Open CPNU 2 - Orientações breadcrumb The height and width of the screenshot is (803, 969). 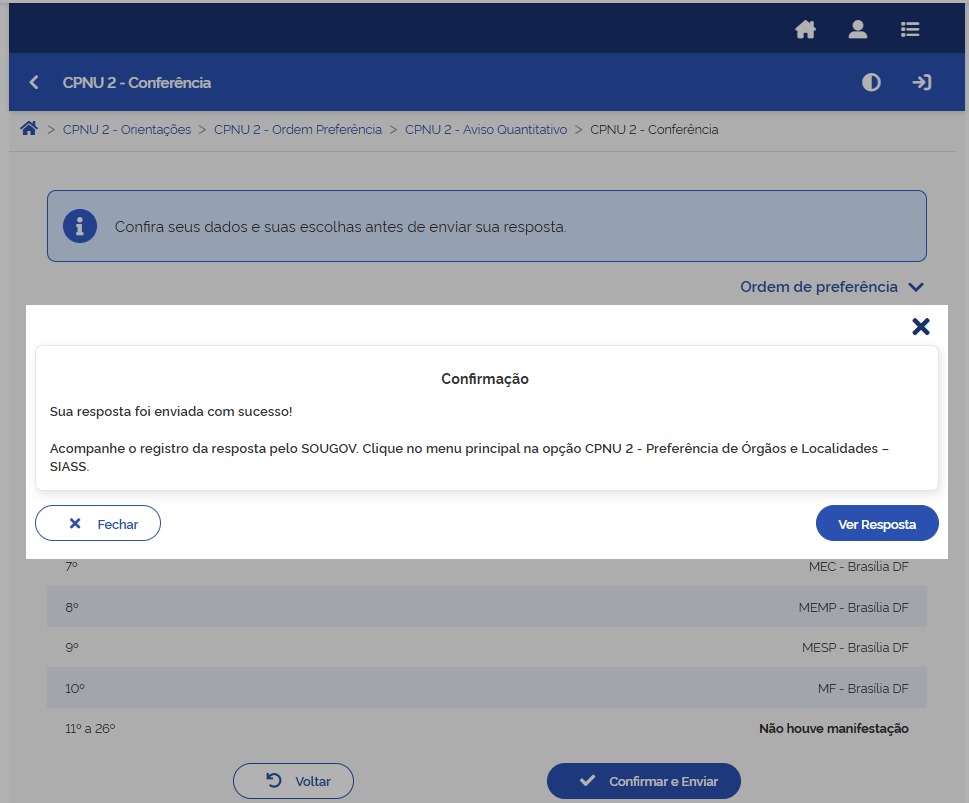[127, 129]
